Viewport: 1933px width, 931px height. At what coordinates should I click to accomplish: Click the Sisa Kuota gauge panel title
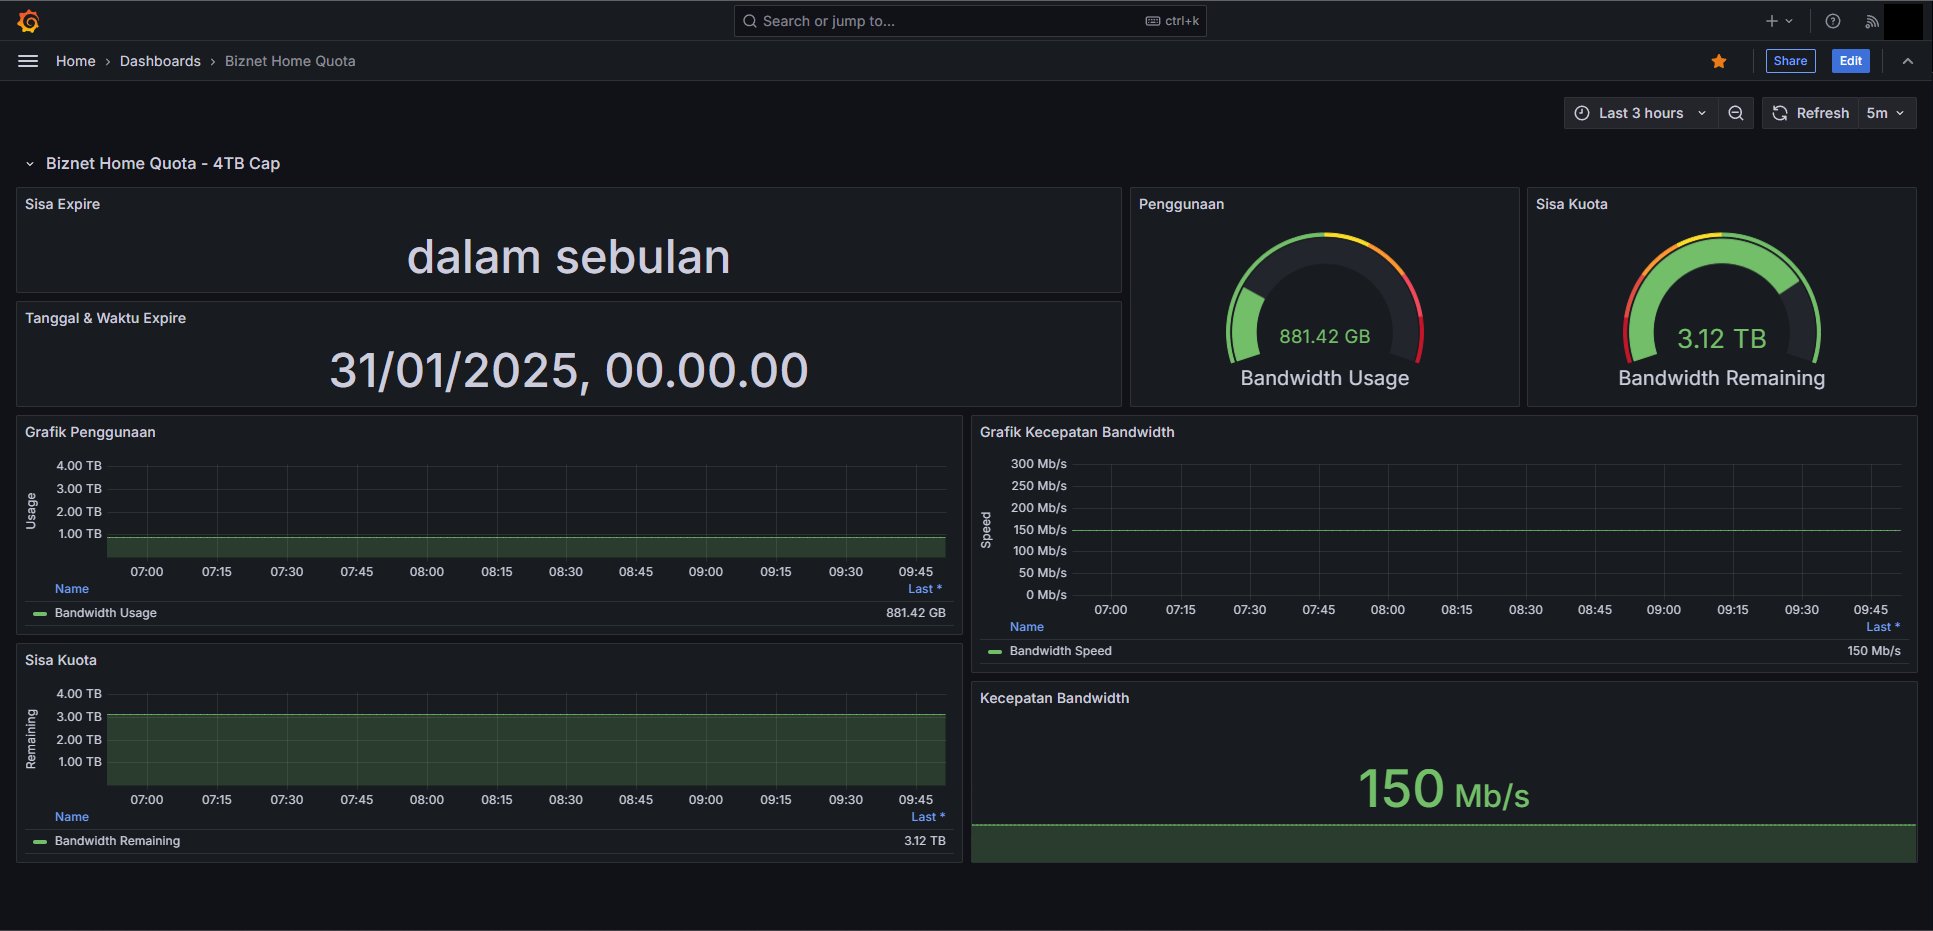(1572, 204)
